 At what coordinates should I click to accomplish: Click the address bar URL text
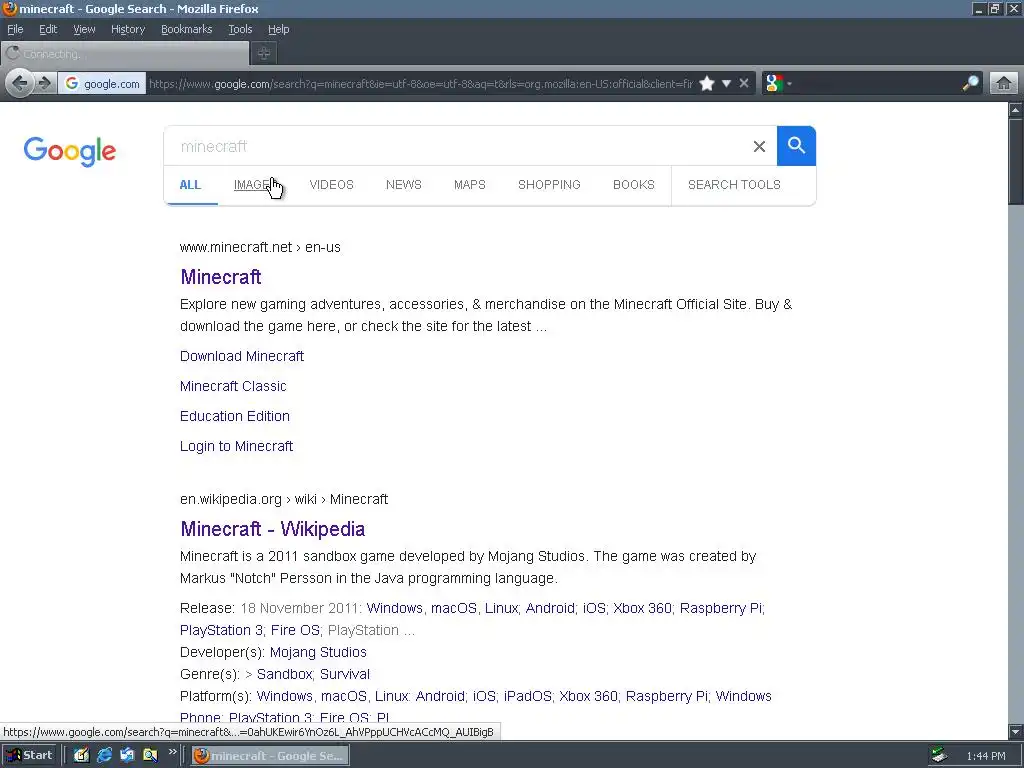click(421, 84)
